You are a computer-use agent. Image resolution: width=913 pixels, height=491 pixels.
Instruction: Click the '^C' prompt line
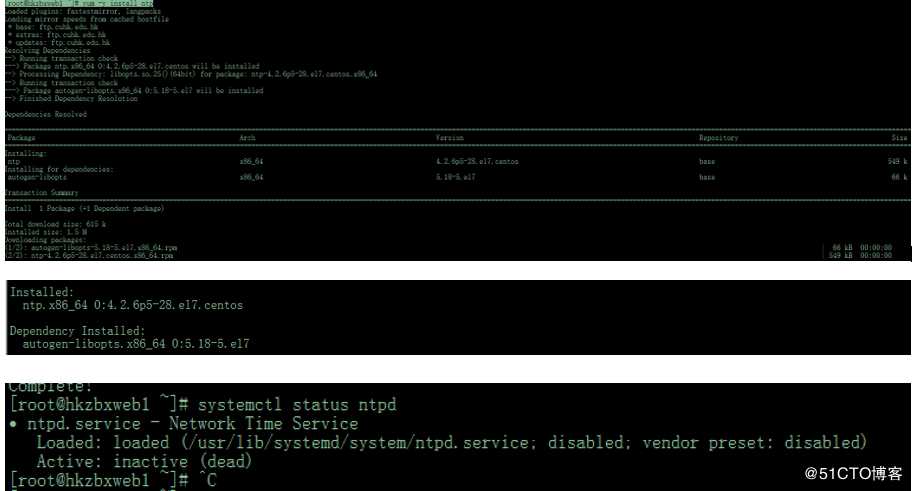[x=113, y=481]
